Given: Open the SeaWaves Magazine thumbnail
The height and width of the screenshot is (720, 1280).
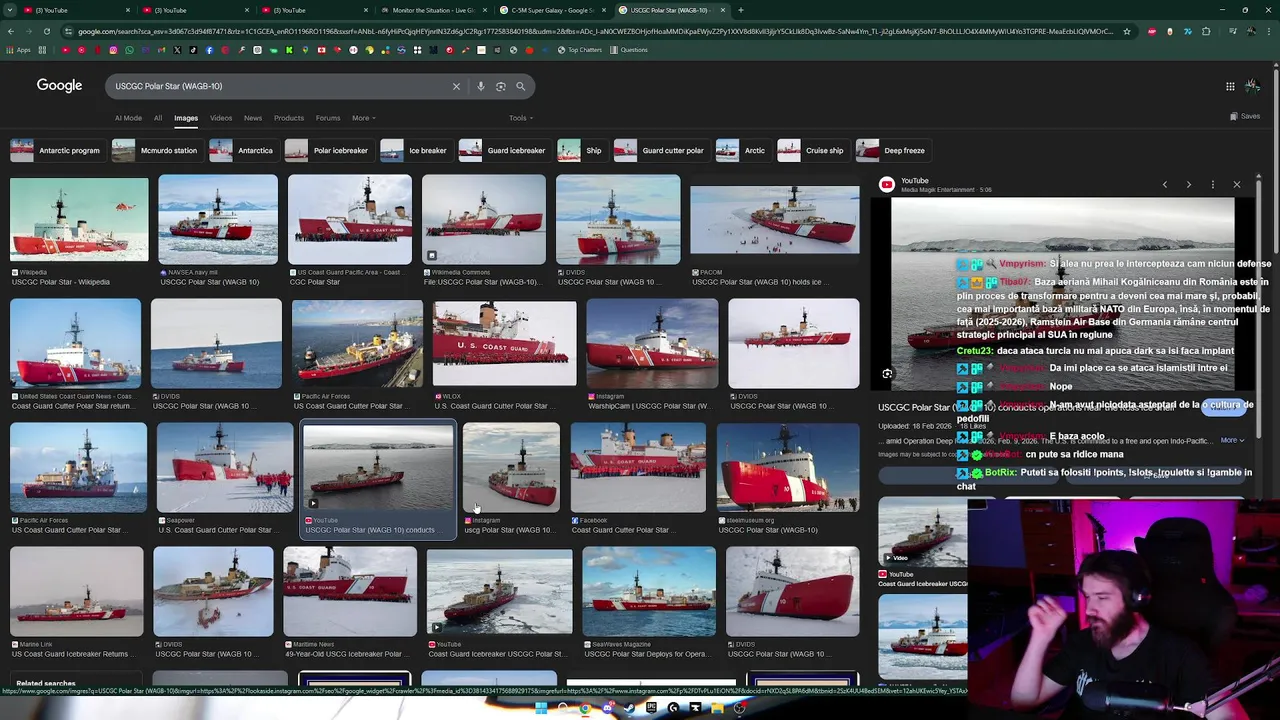Looking at the screenshot, I should (x=649, y=592).
